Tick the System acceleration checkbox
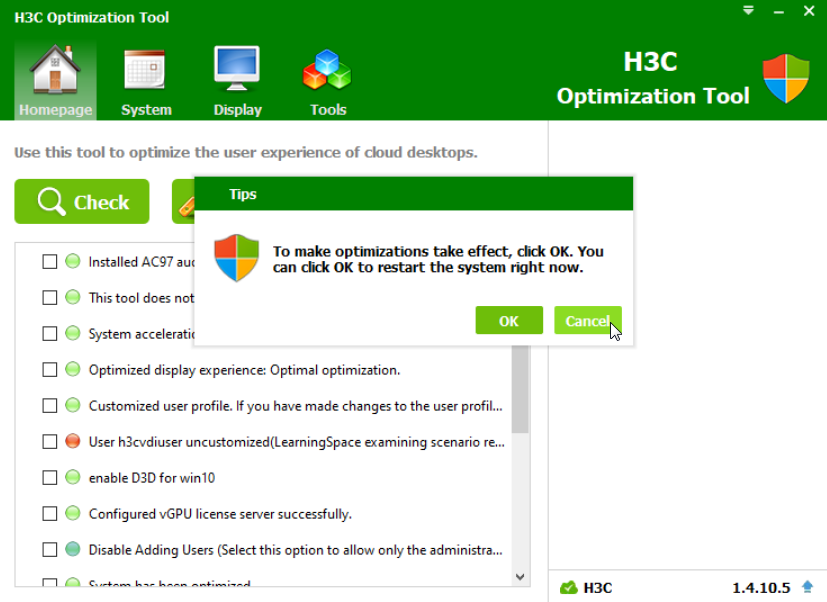This screenshot has width=827, height=602. (50, 333)
